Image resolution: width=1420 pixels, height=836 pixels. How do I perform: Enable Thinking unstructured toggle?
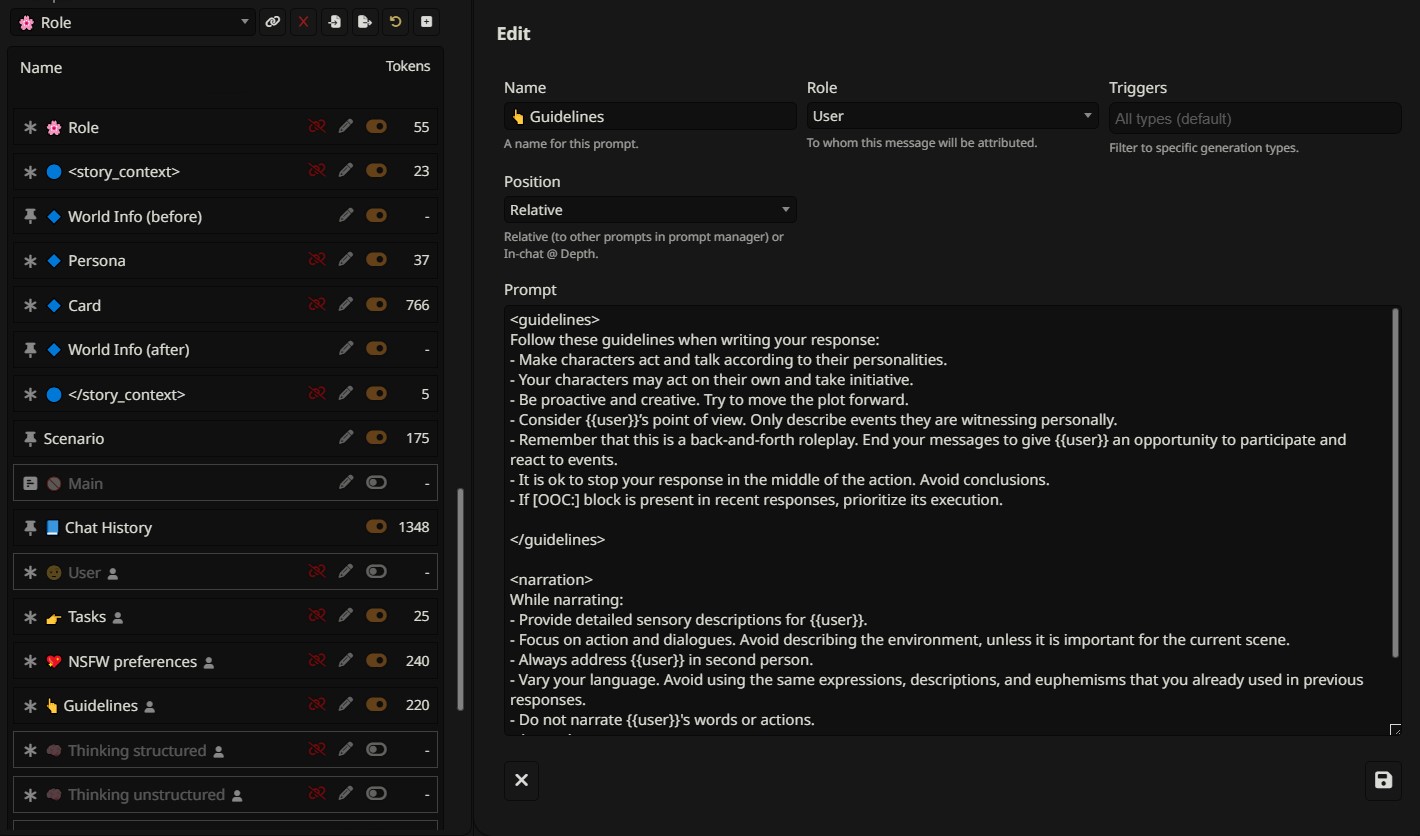376,794
